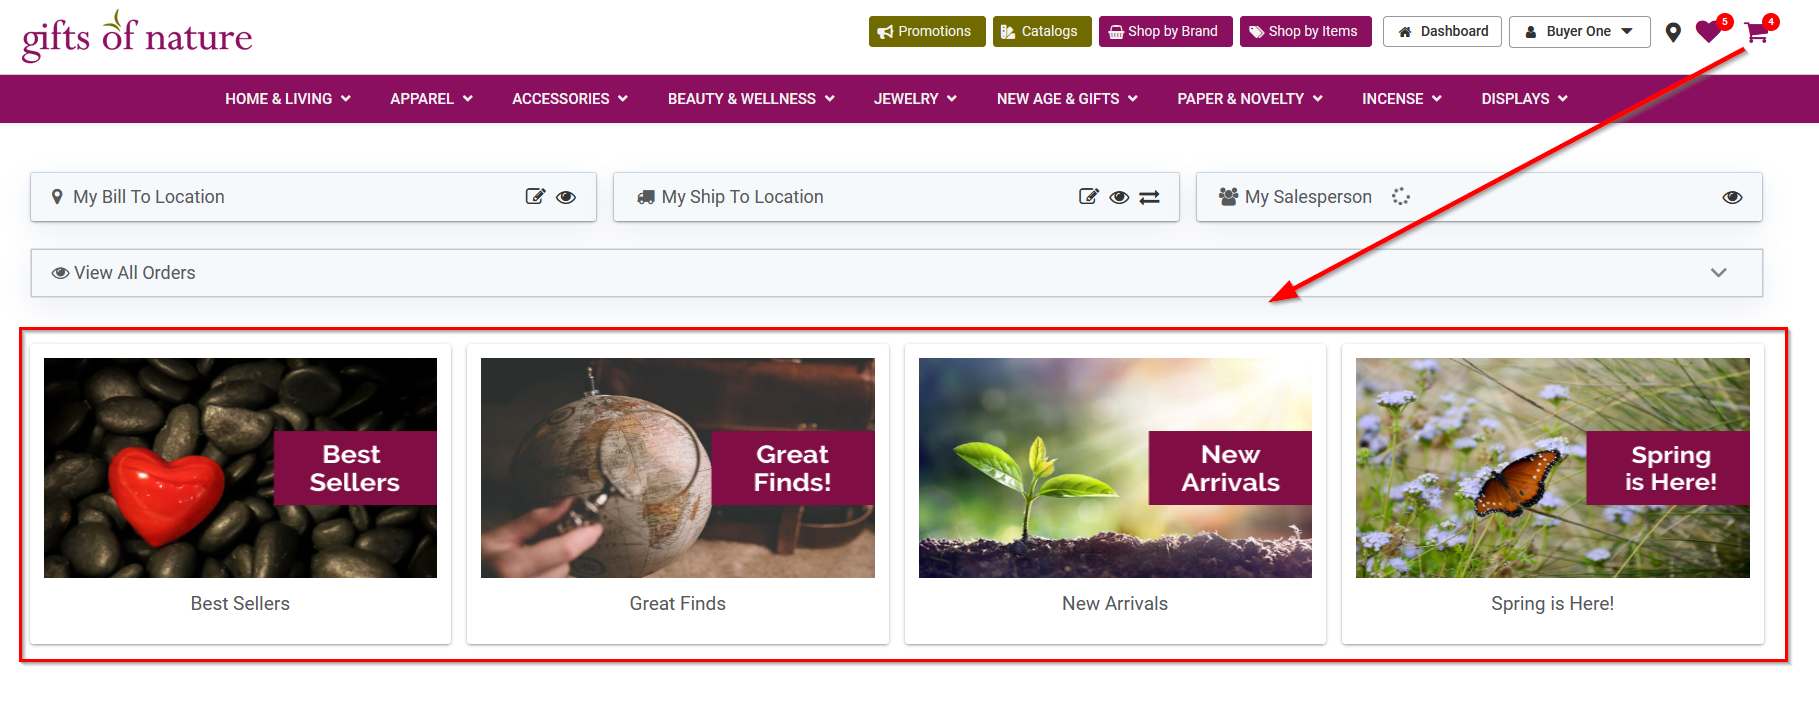Open the Home & Living menu

click(x=288, y=99)
